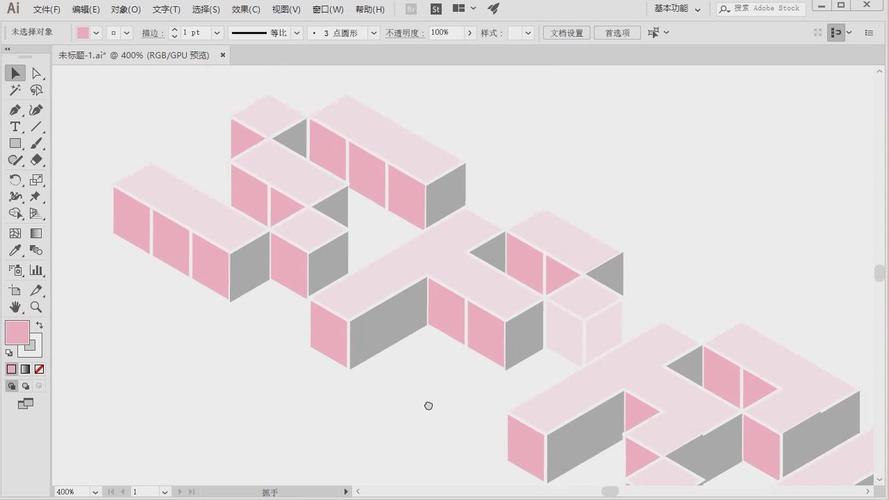Select the Width/Warp tool
The width and height of the screenshot is (889, 500).
point(15,197)
